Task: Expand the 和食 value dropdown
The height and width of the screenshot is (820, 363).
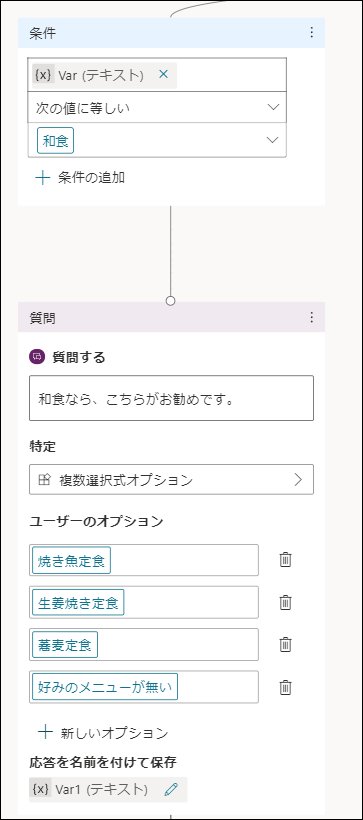Action: [157, 140]
